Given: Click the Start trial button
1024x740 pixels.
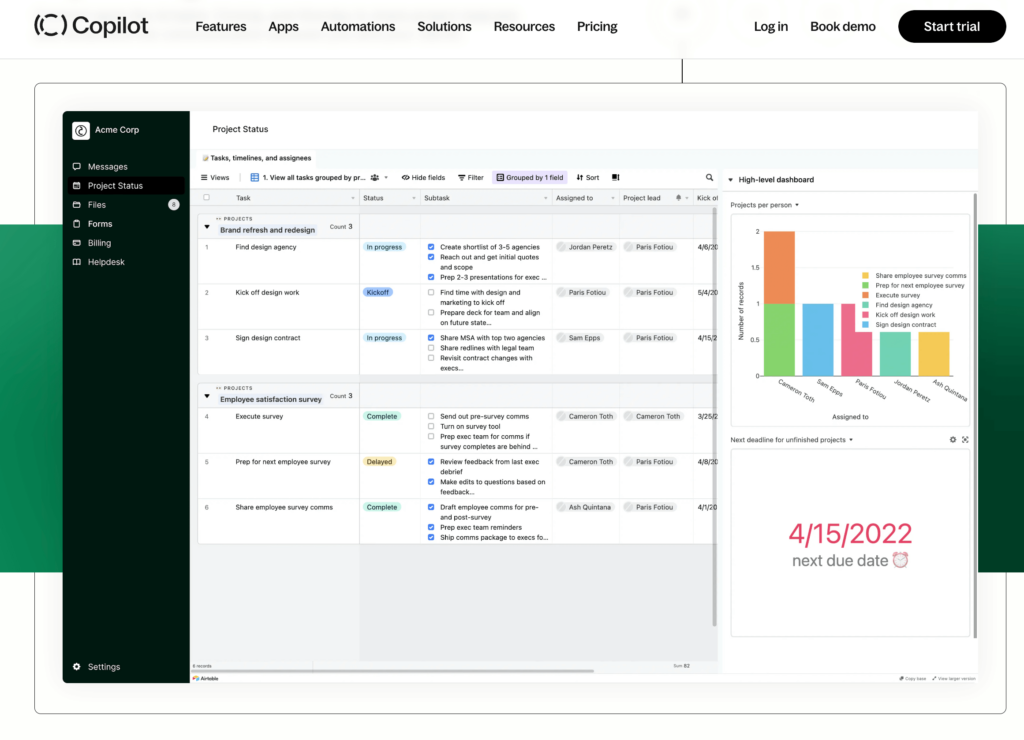Looking at the screenshot, I should tap(952, 27).
